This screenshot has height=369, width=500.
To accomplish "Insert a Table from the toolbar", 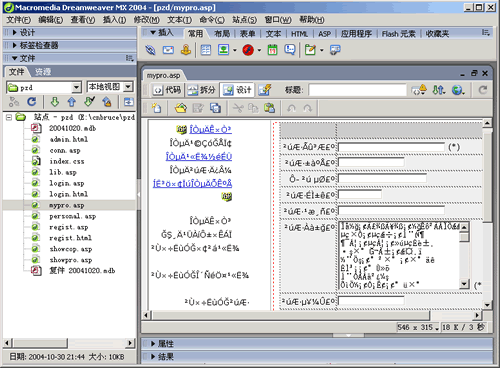I will 206,50.
